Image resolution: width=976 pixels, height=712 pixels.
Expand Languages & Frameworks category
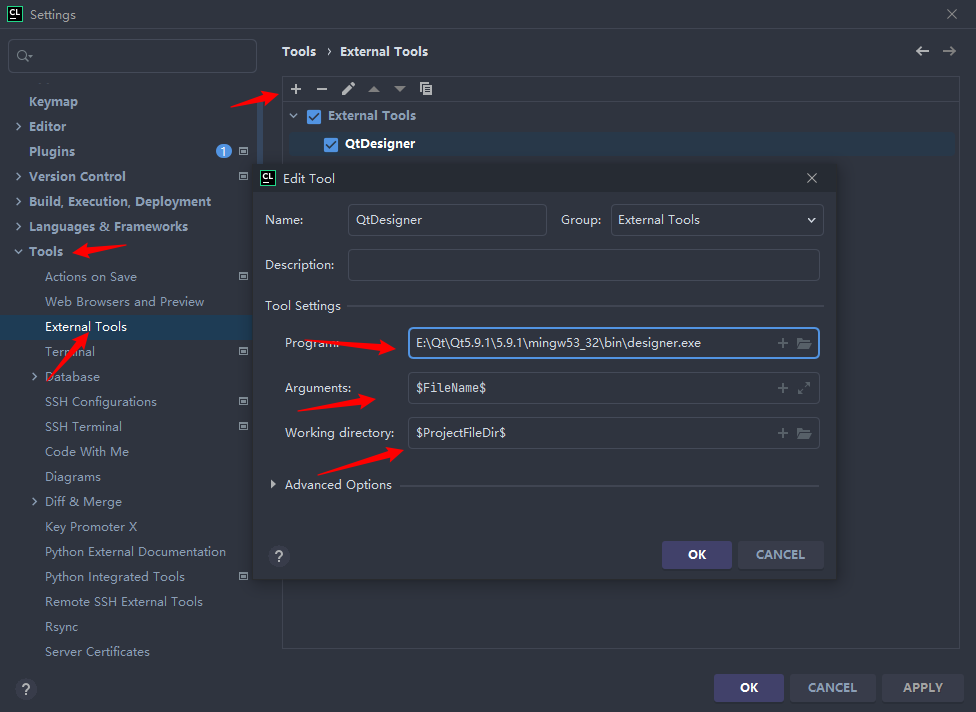point(18,227)
